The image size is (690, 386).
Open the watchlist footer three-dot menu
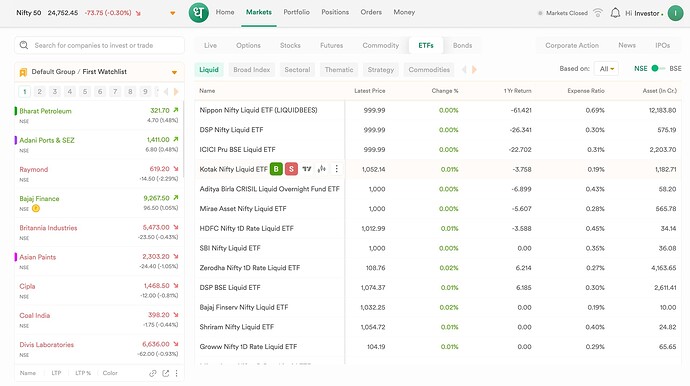coord(176,373)
